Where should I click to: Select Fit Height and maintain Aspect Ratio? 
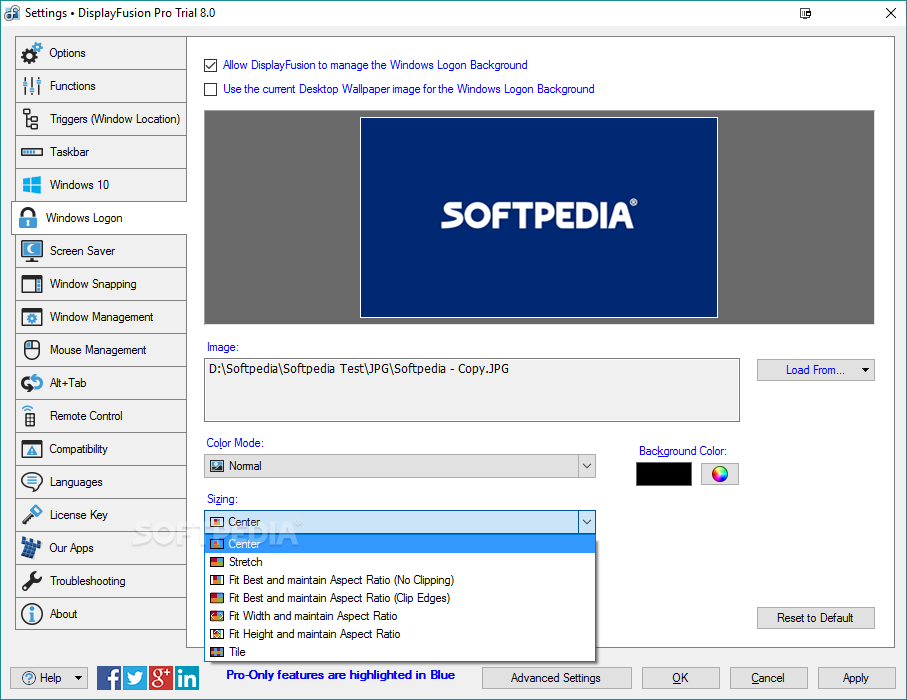coord(400,633)
